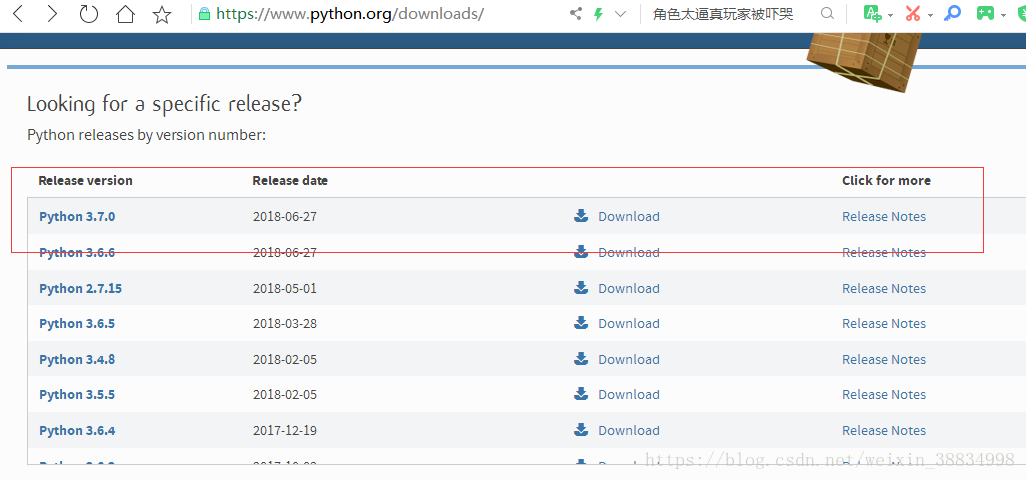Open the Python 3.6.4 release link
1026x480 pixels.
click(77, 431)
